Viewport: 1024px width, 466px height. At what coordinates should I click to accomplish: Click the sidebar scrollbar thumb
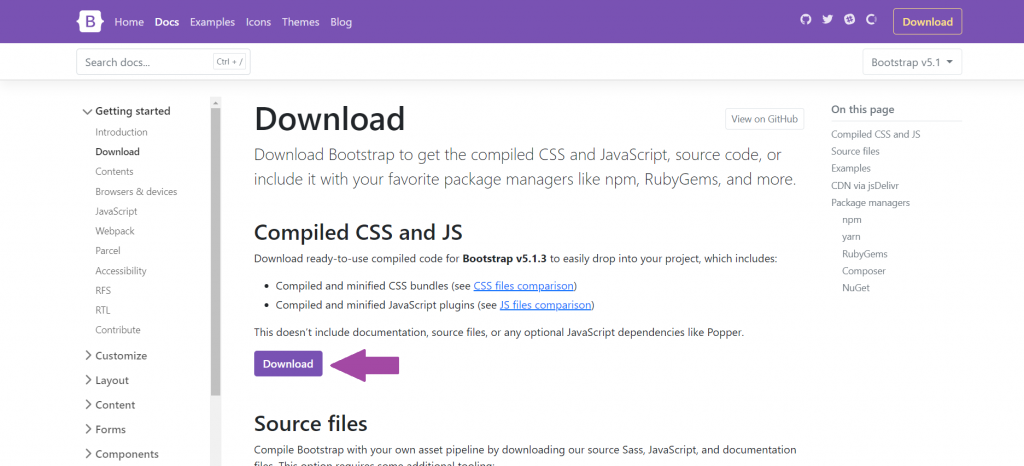coord(216,251)
